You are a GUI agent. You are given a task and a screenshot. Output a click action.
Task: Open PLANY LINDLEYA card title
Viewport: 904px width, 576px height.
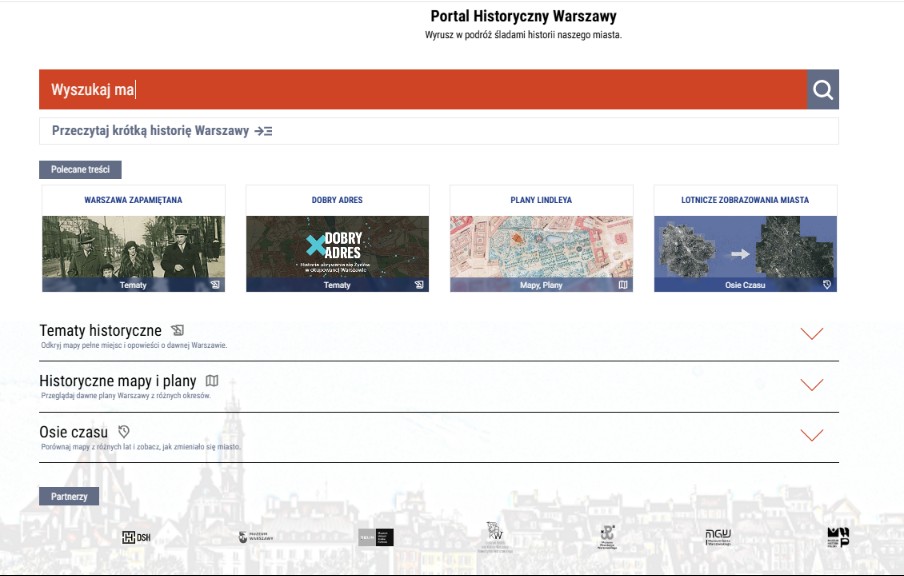point(541,200)
